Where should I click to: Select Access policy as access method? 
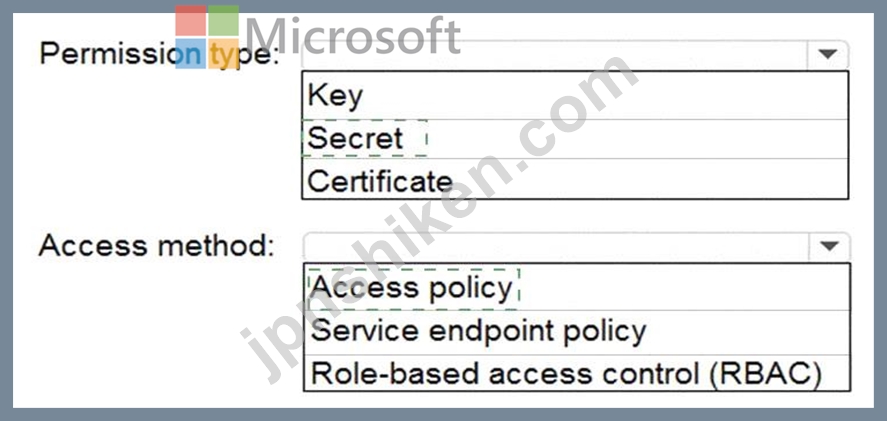pyautogui.click(x=576, y=287)
